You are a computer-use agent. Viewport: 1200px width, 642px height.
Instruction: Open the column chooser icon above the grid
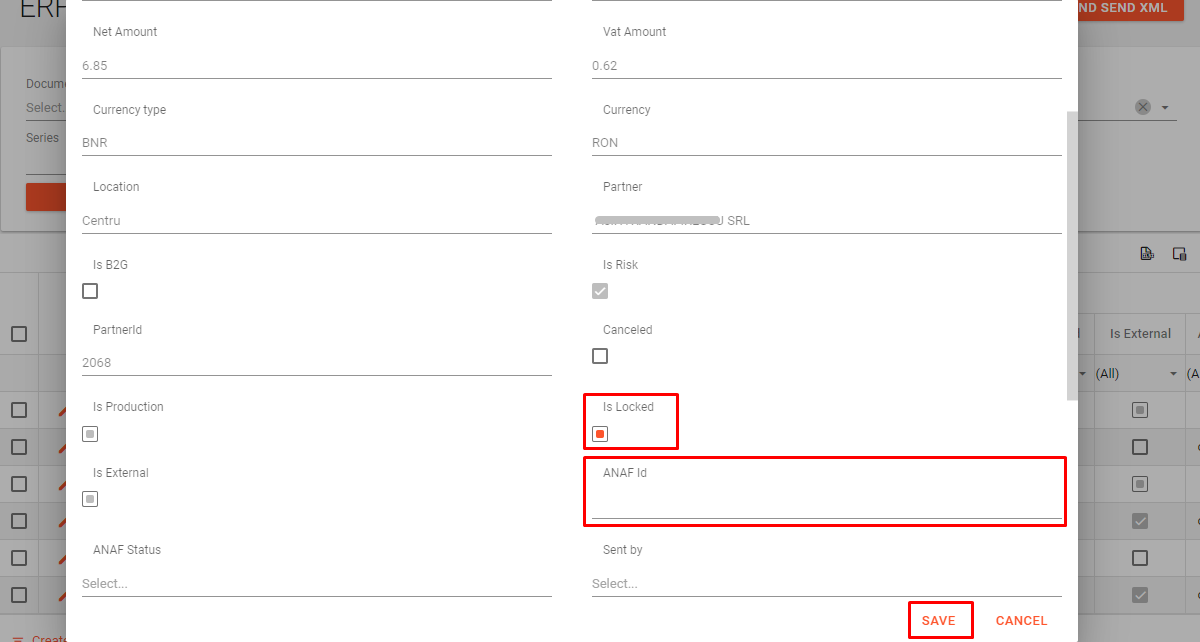(x=1179, y=254)
